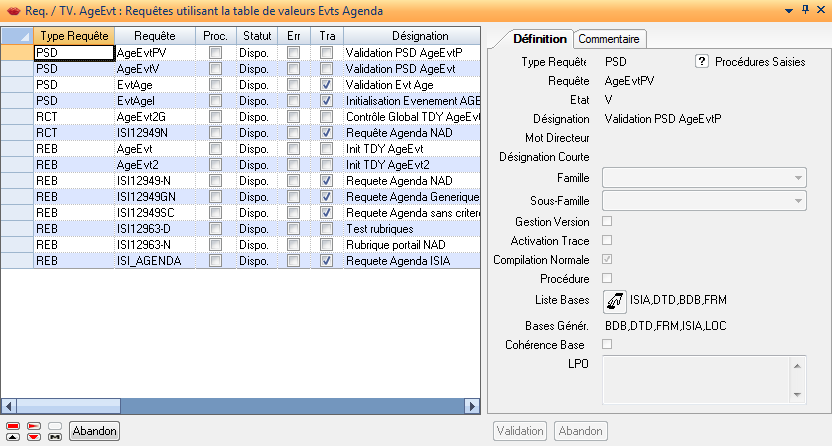Click the red down-arrow icon
This screenshot has width=832, height=446.
click(x=34, y=436)
